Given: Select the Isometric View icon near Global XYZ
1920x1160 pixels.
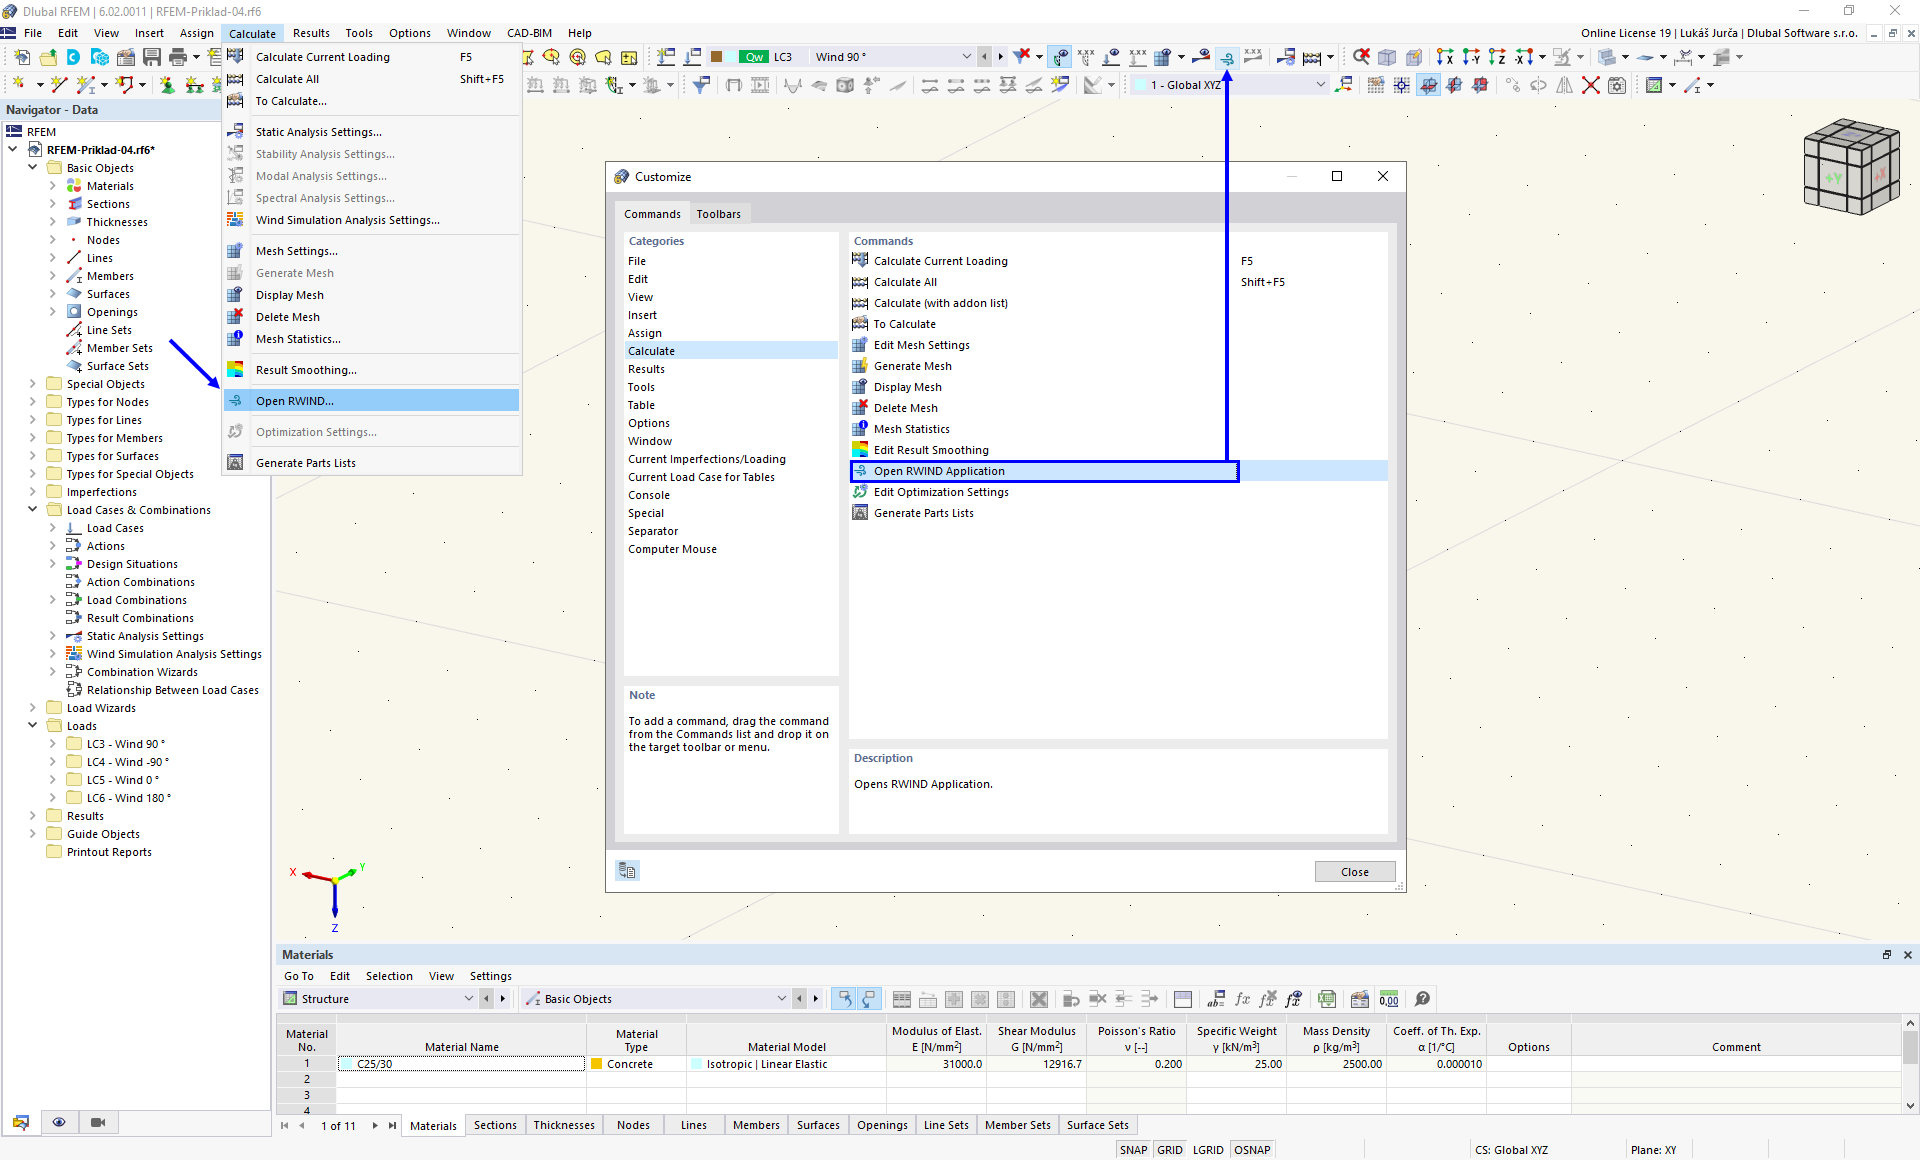Looking at the screenshot, I should [x=1343, y=85].
